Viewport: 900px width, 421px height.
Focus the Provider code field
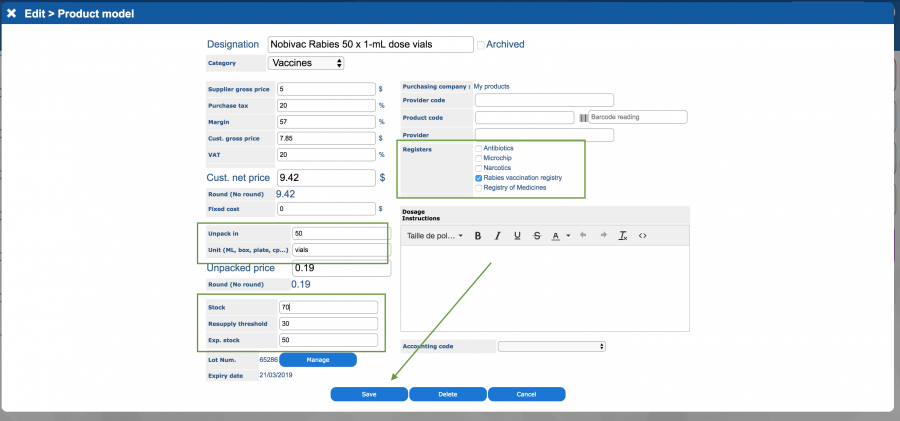(x=544, y=100)
